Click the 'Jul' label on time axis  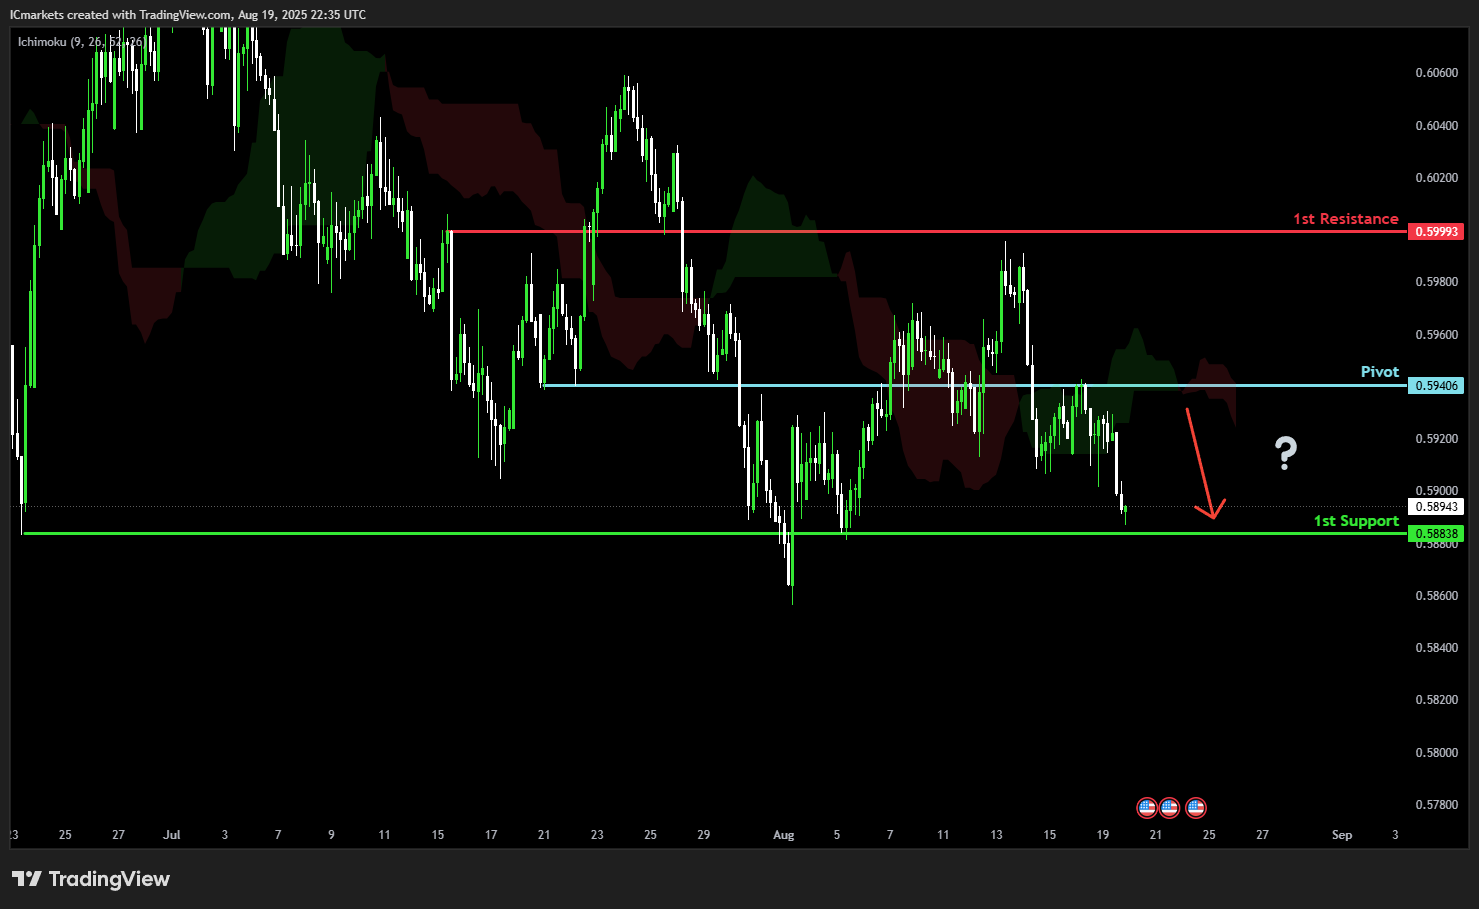[x=172, y=835]
